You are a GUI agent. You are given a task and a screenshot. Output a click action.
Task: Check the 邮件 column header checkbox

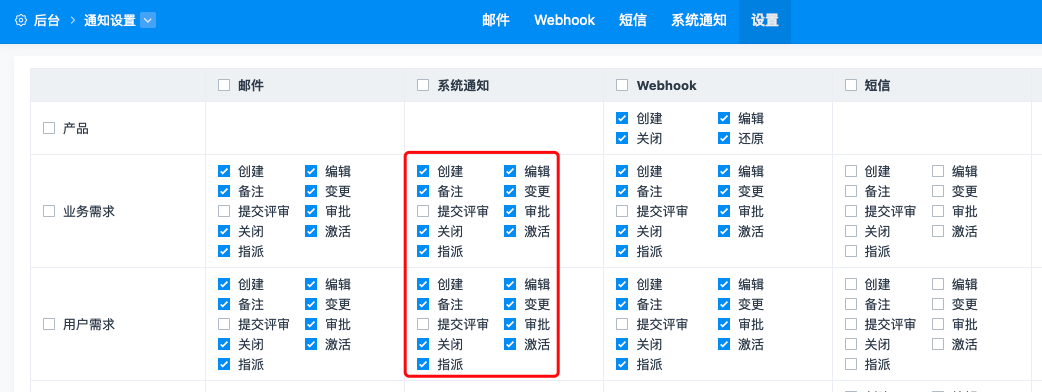tap(224, 85)
